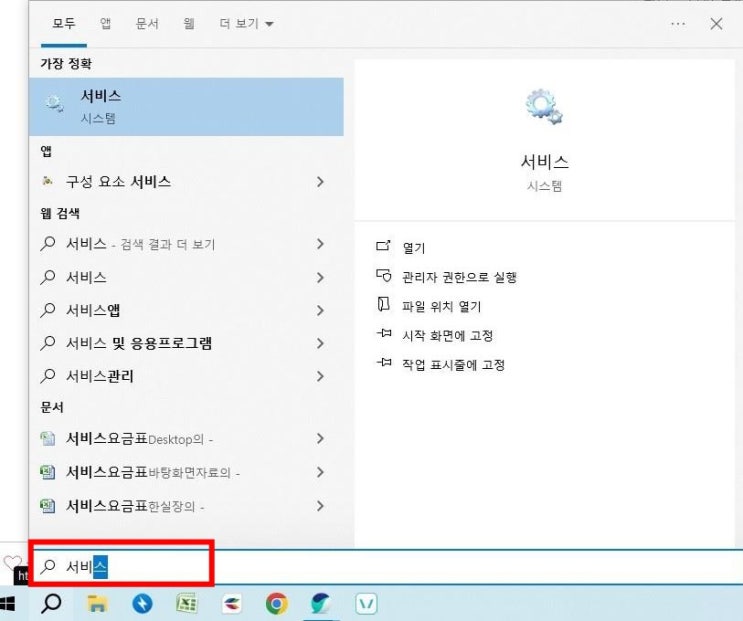Click the folder icon for 파일 위치 열기
743x621 pixels.
pos(383,304)
